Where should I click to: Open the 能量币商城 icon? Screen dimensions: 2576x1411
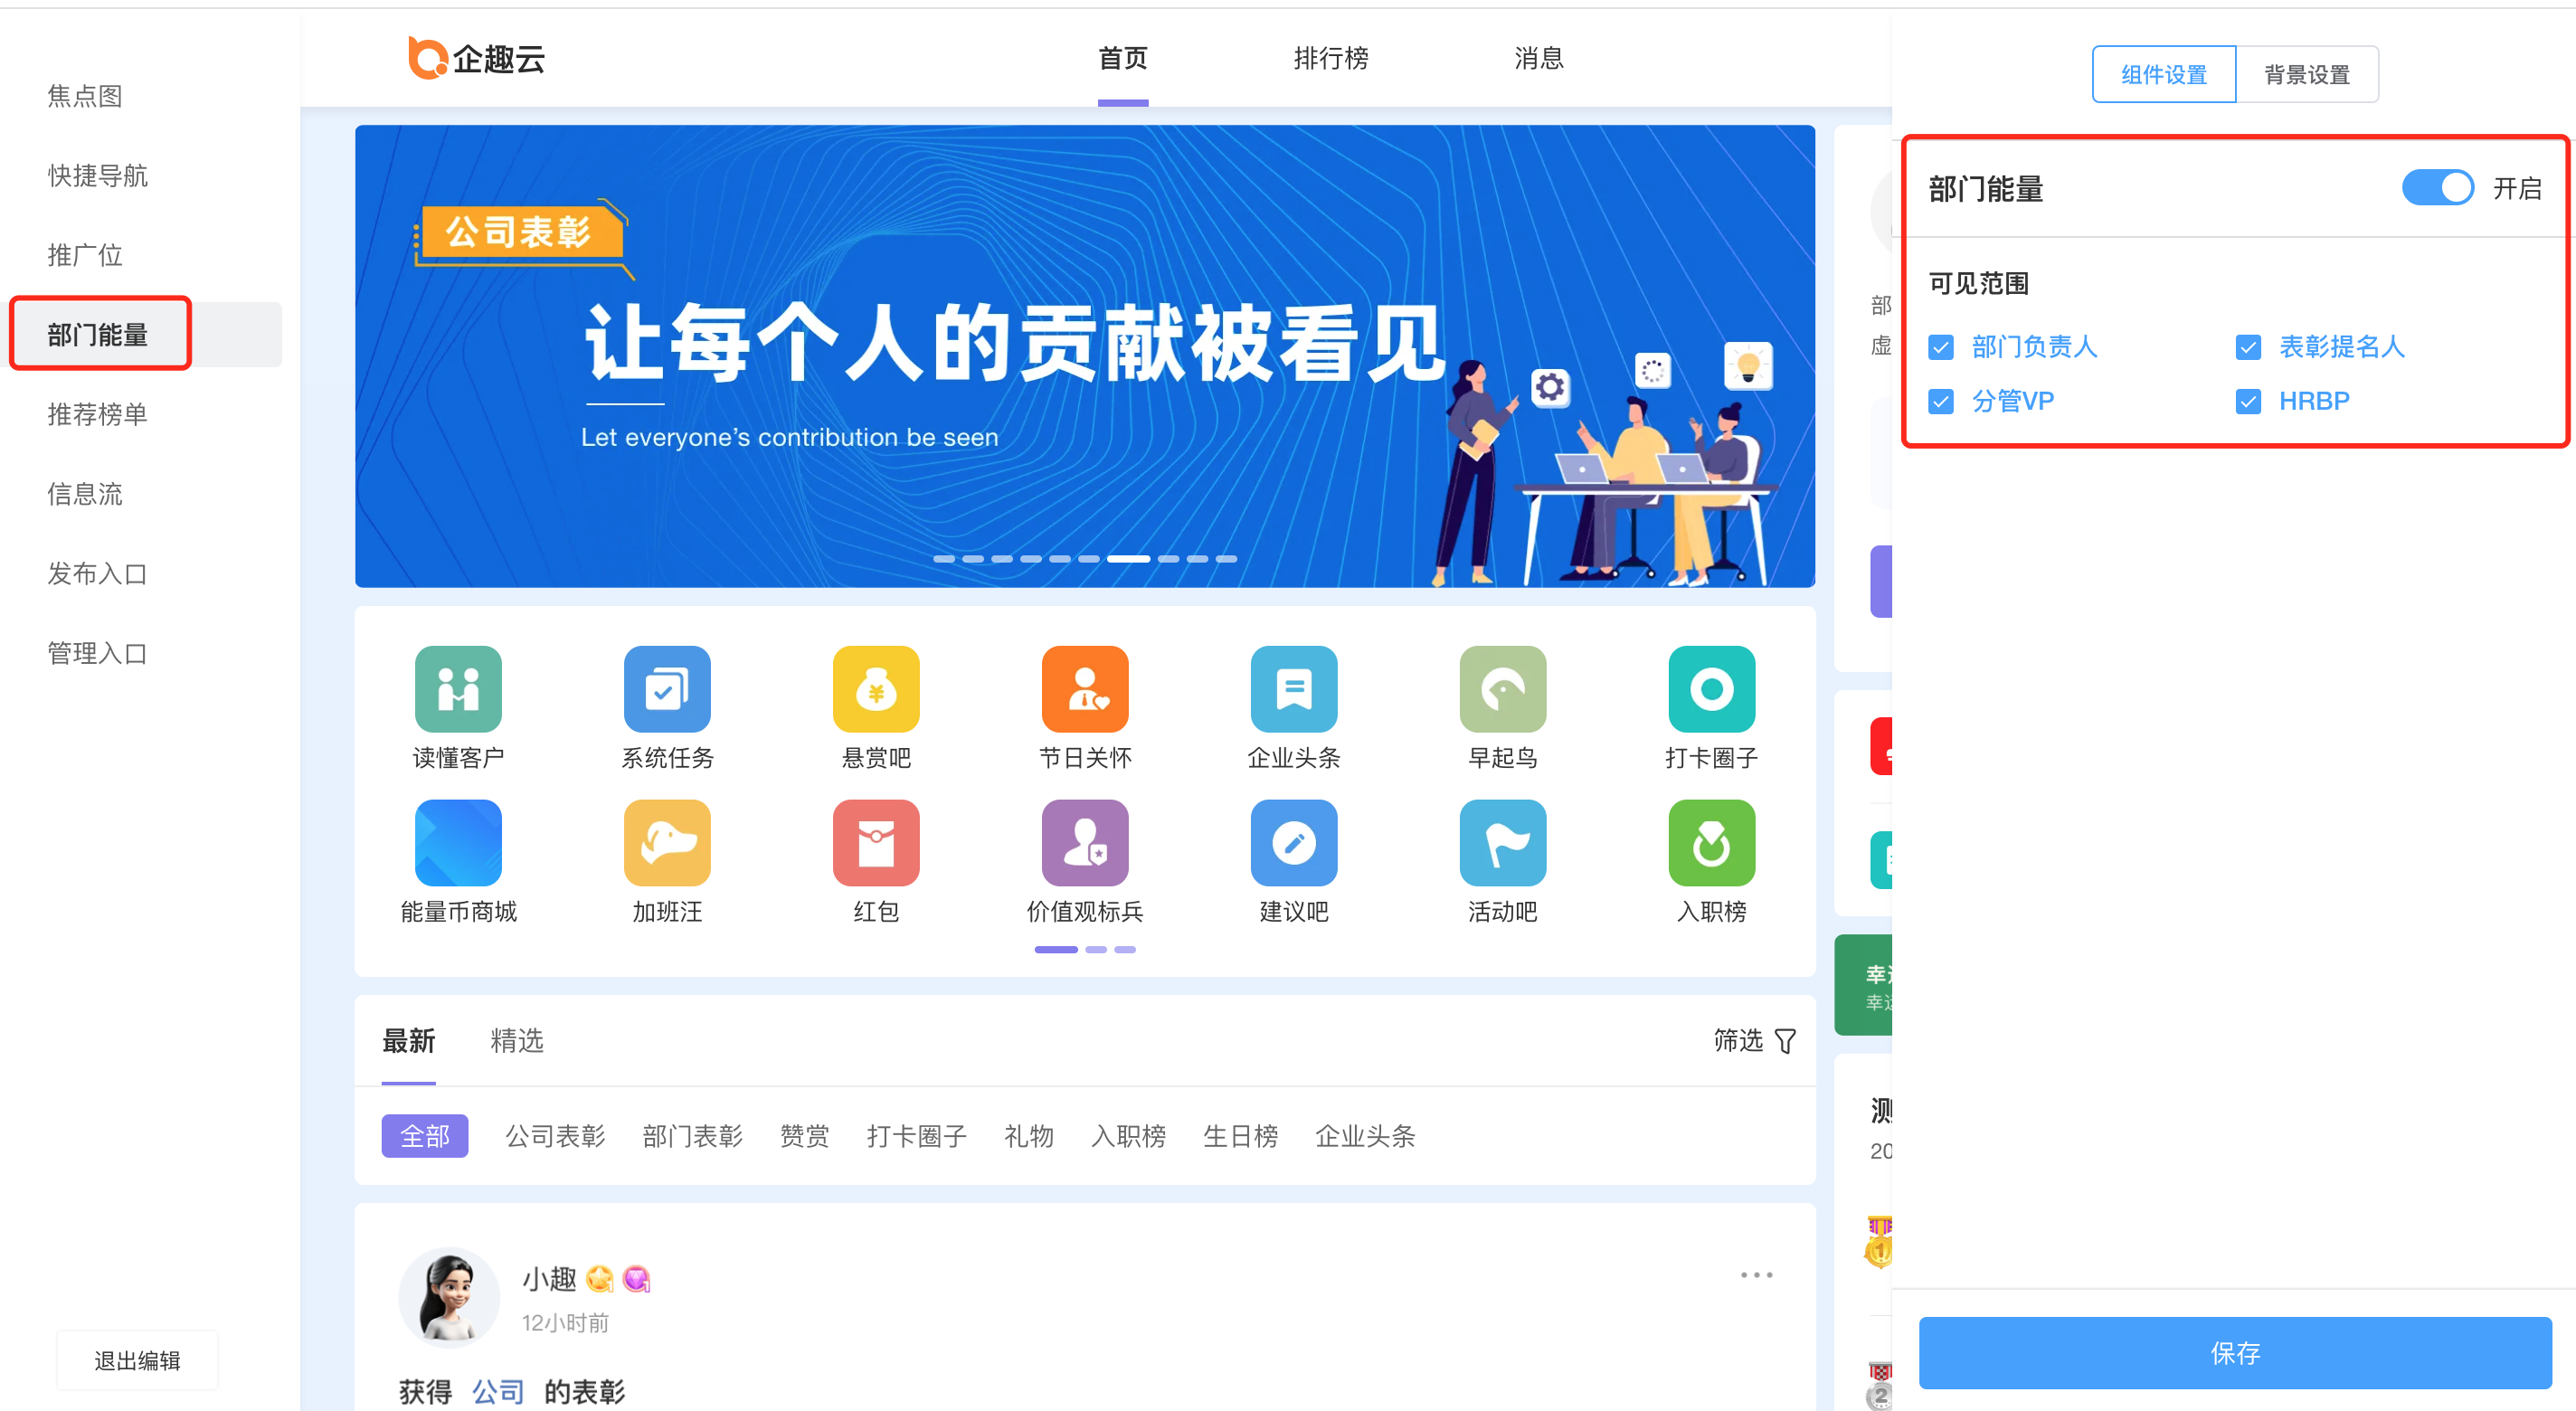click(x=458, y=843)
